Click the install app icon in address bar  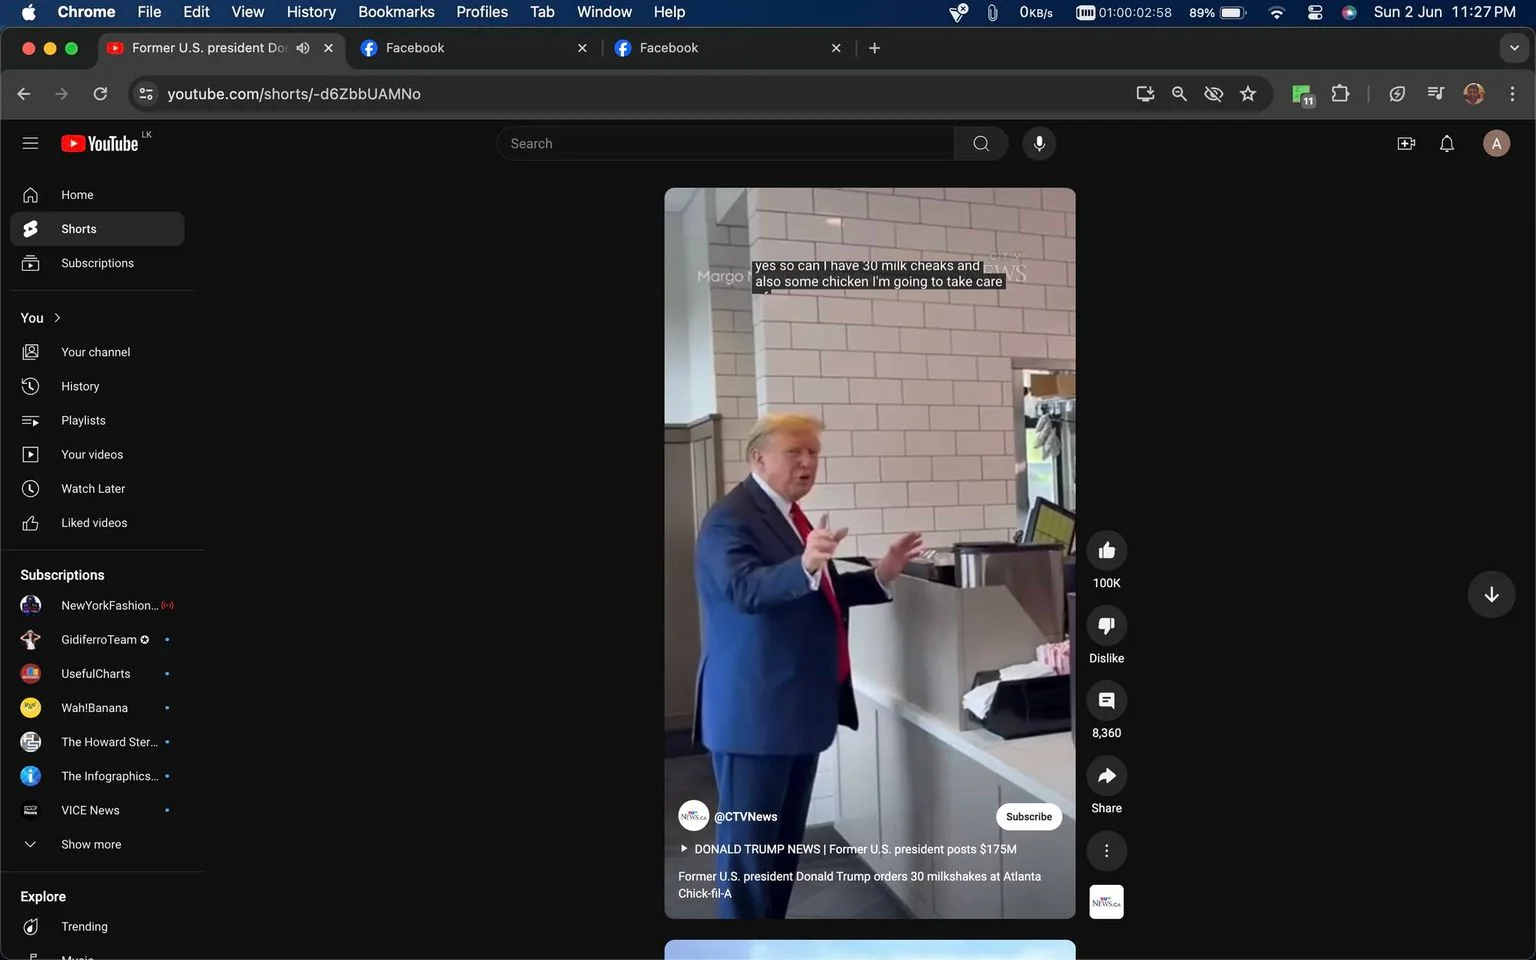1145,93
